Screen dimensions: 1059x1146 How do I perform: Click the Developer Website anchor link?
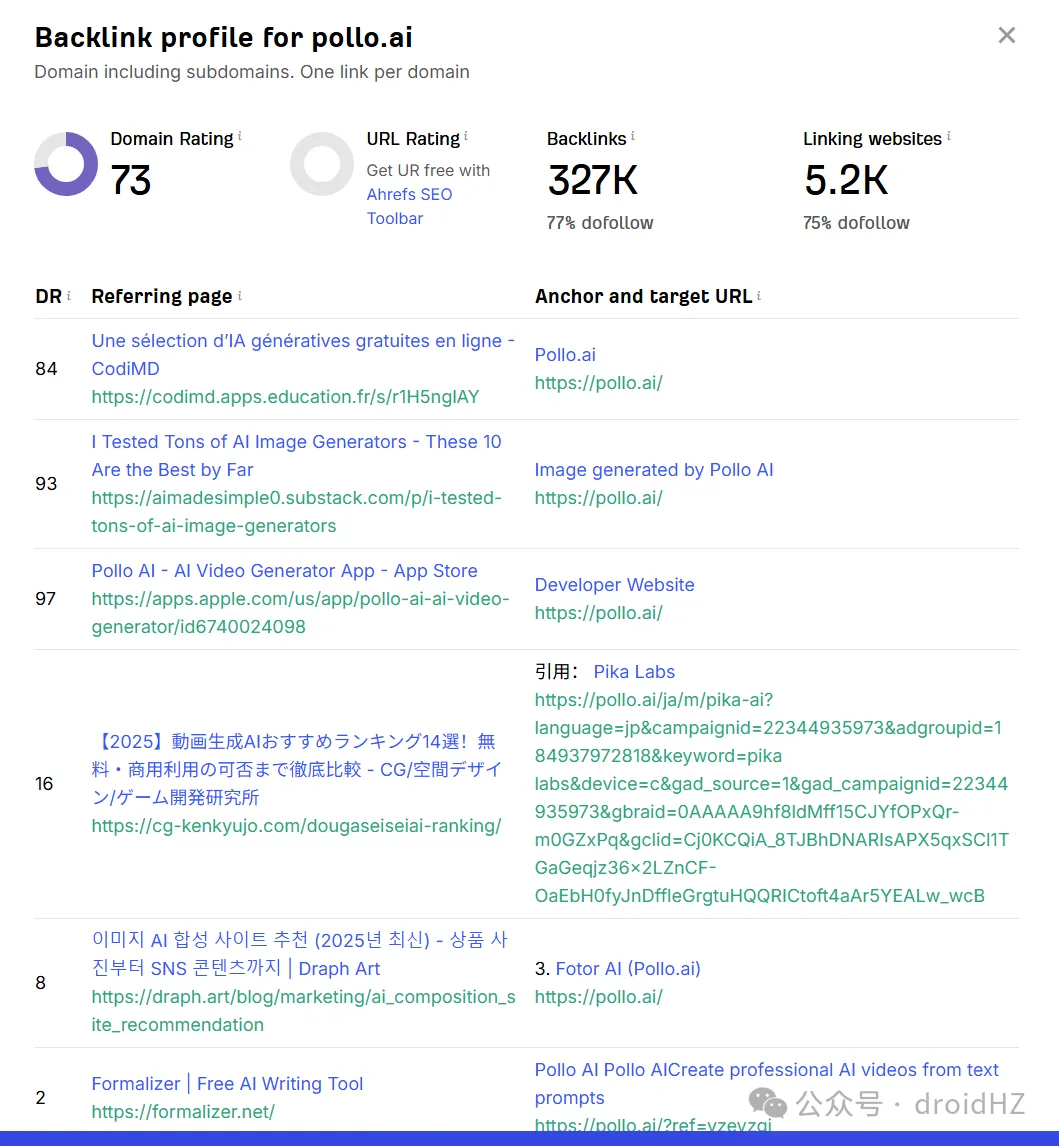pos(614,585)
